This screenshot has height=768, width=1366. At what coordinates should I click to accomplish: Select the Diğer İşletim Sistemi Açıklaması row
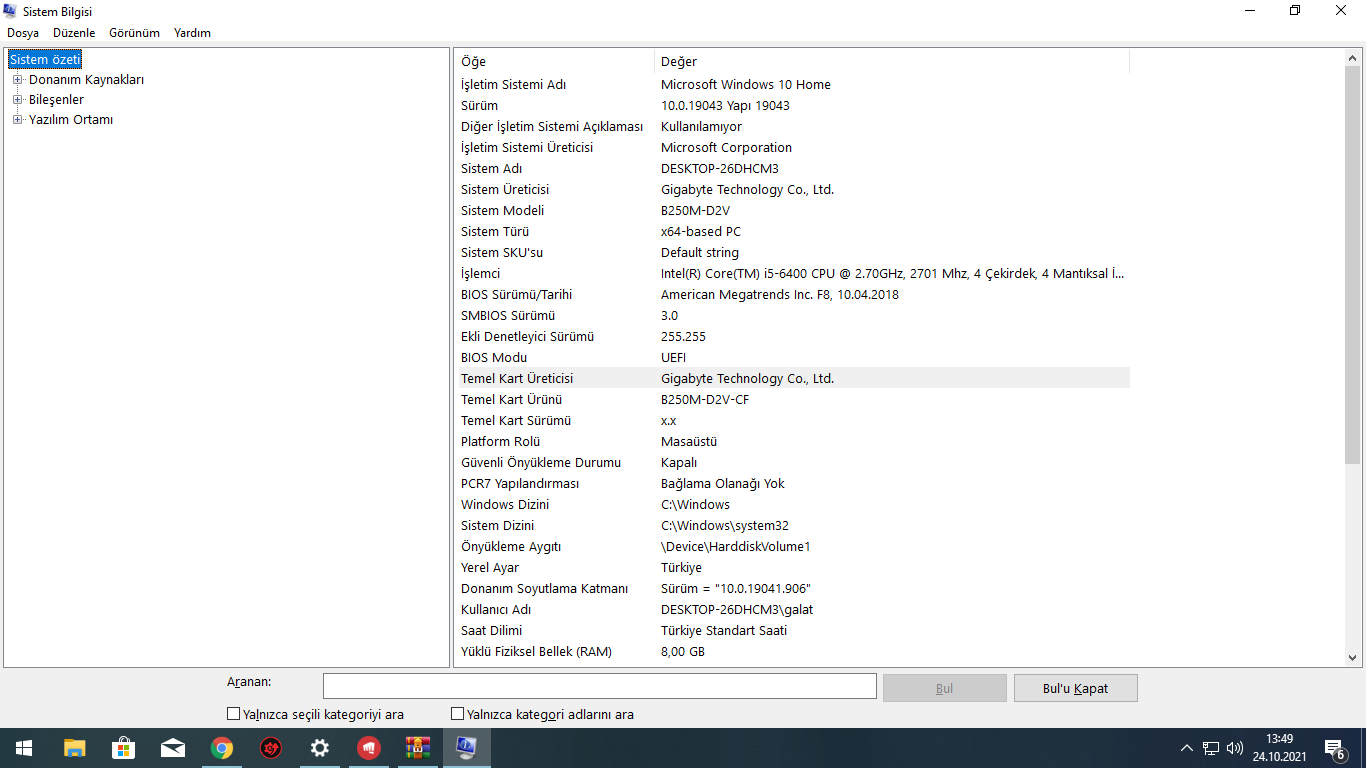794,127
